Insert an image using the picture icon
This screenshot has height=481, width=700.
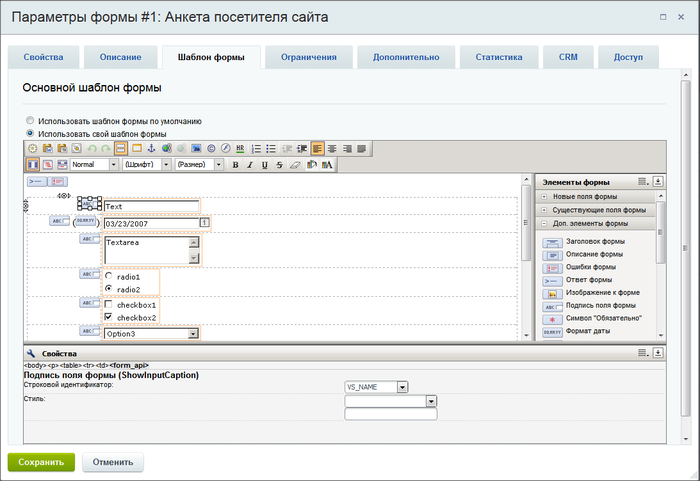pyautogui.click(x=196, y=149)
